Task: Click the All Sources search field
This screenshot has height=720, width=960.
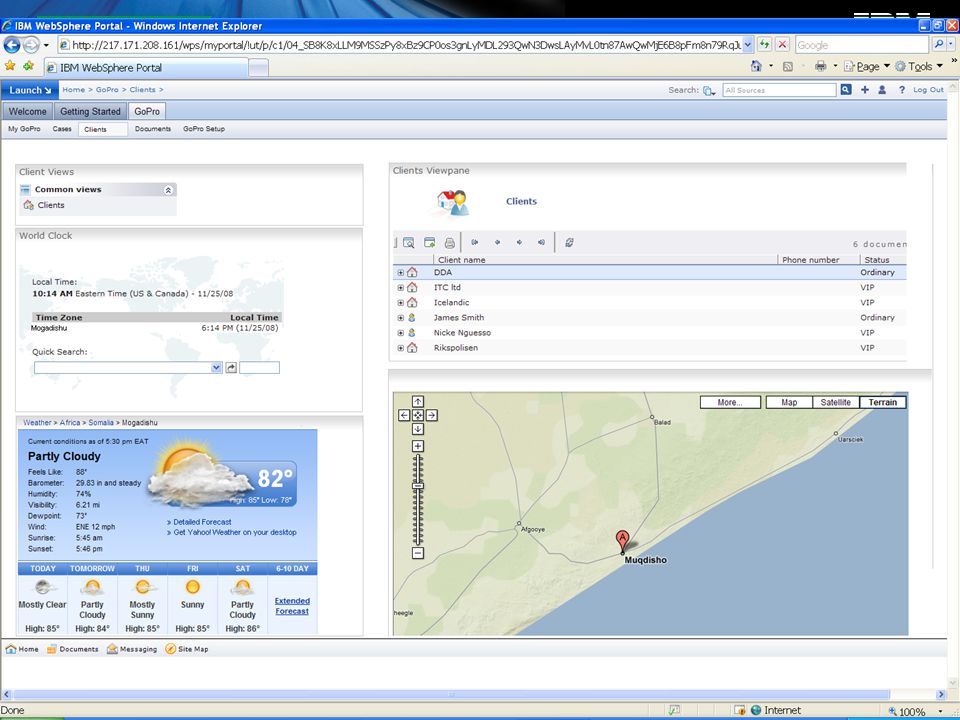Action: pos(779,90)
